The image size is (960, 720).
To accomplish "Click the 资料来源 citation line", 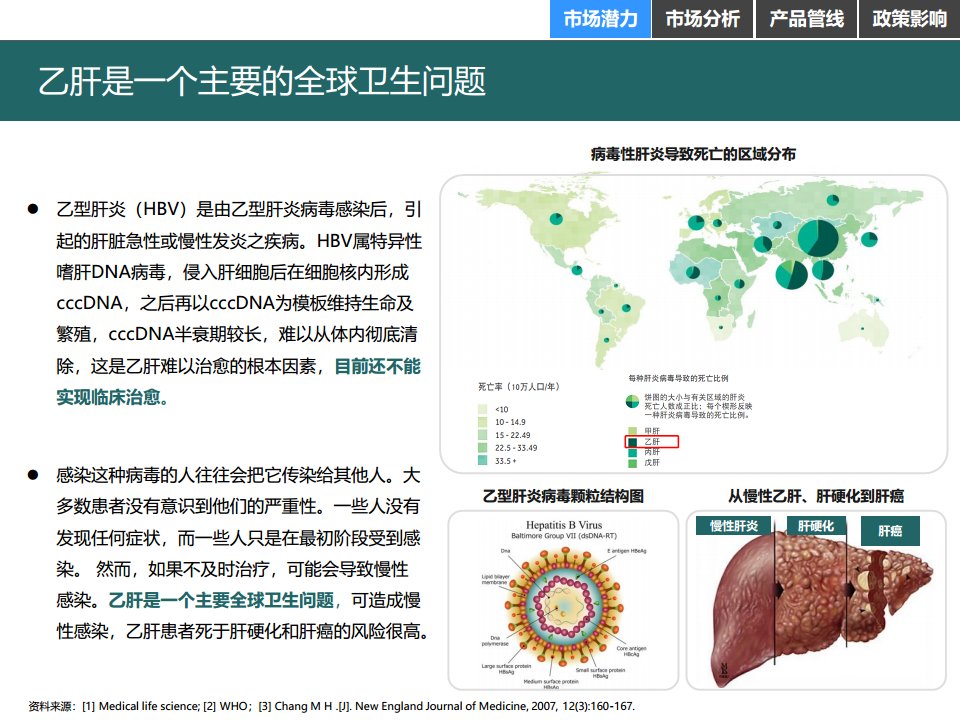I will tap(331, 706).
